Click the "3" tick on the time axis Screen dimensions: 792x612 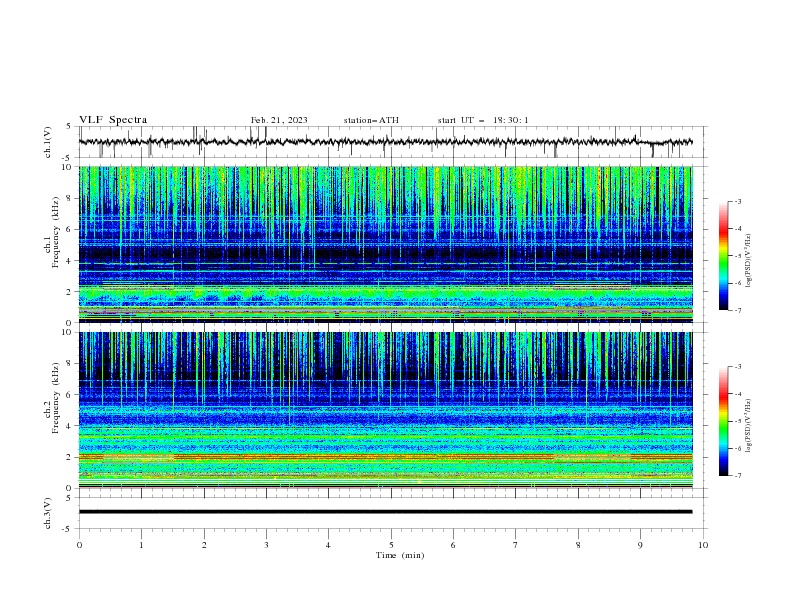[266, 545]
